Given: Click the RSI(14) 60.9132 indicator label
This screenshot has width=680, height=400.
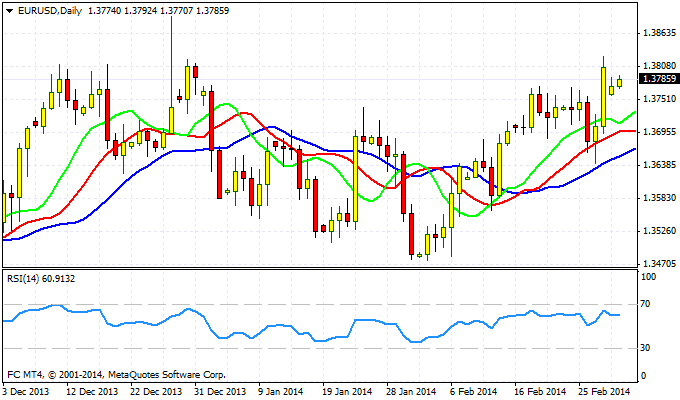Looking at the screenshot, I should coord(41,279).
